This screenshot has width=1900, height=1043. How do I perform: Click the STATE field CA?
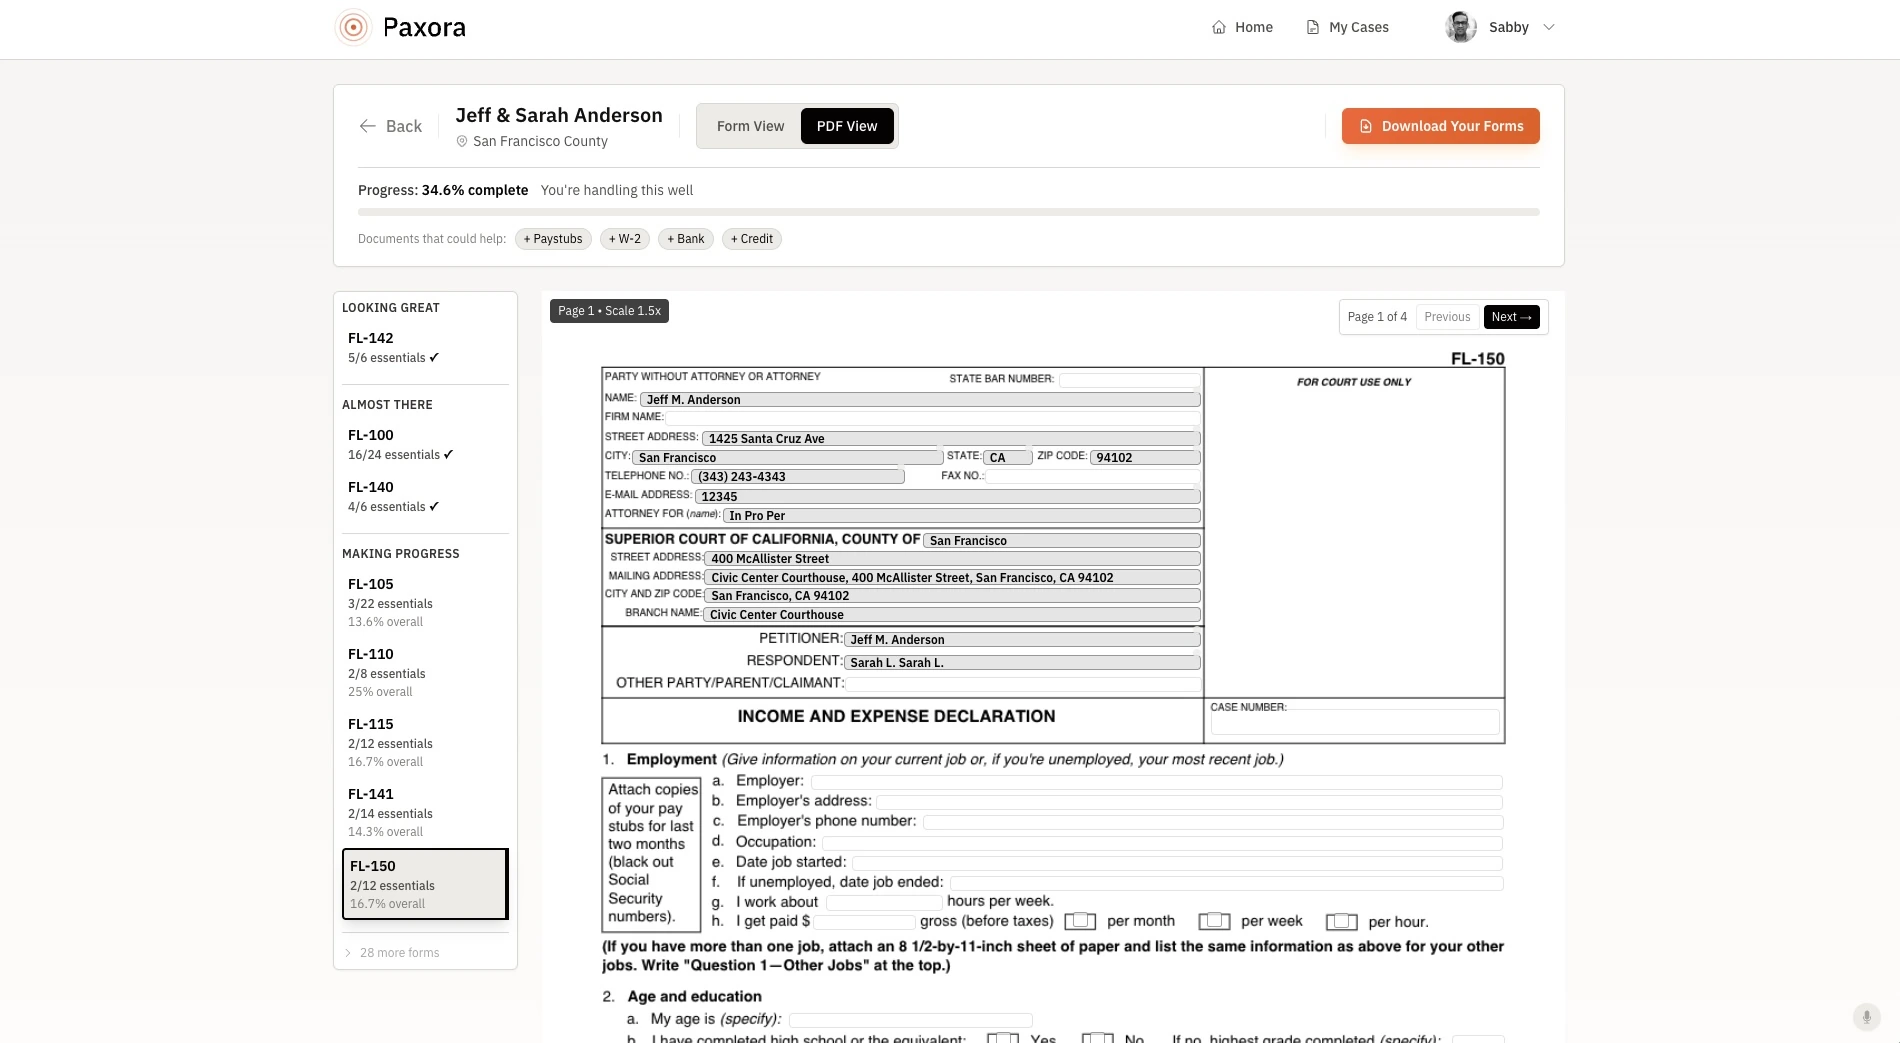1008,458
